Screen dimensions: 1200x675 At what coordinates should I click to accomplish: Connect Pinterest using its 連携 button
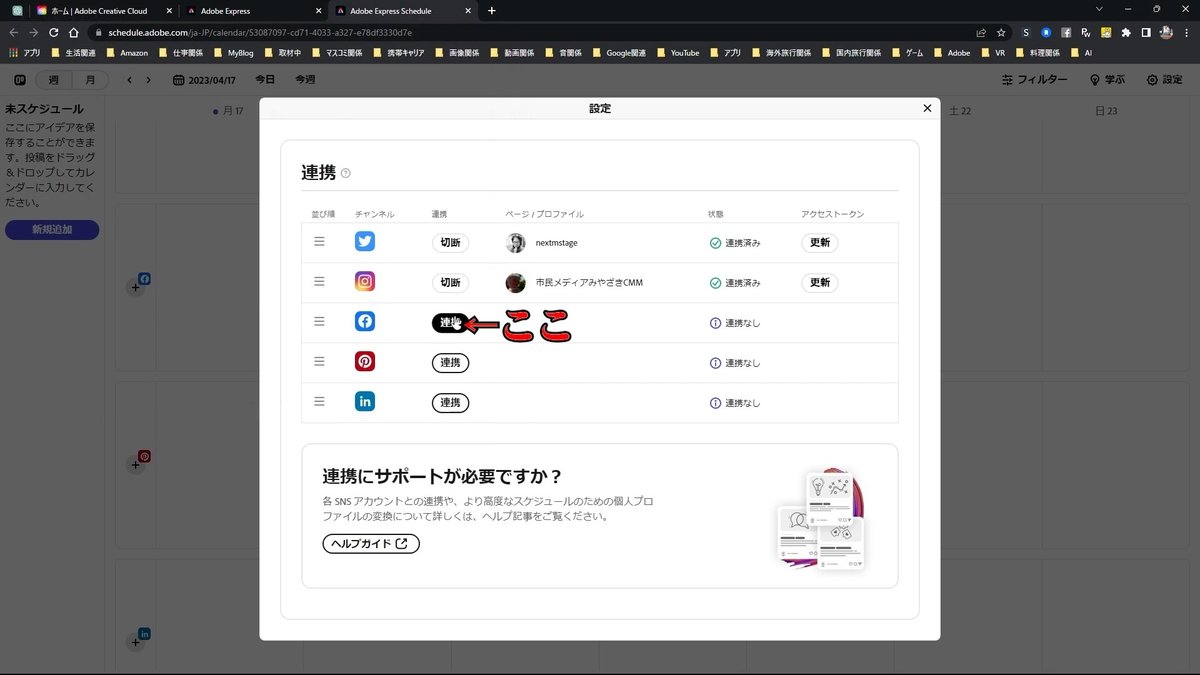pos(450,363)
